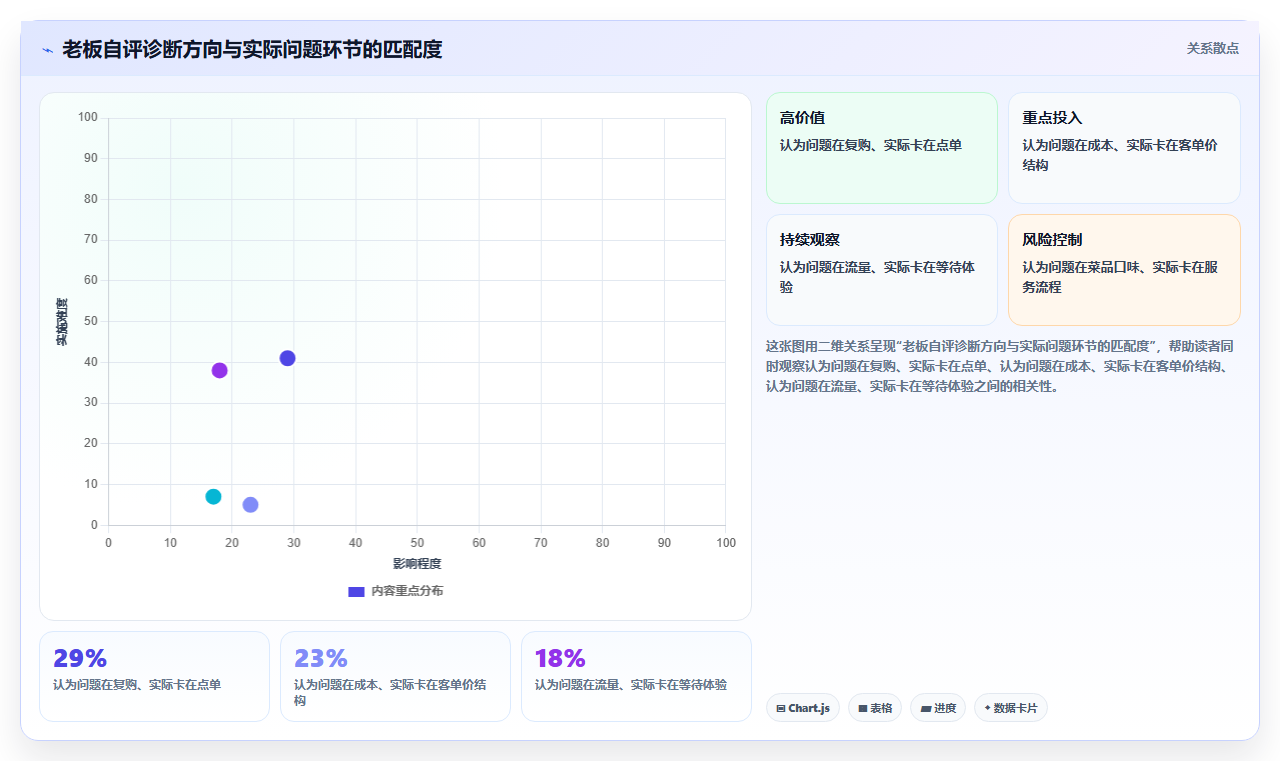
Task: Click the description paragraph starting 这张图用二维关系
Action: pyautogui.click(x=1002, y=366)
